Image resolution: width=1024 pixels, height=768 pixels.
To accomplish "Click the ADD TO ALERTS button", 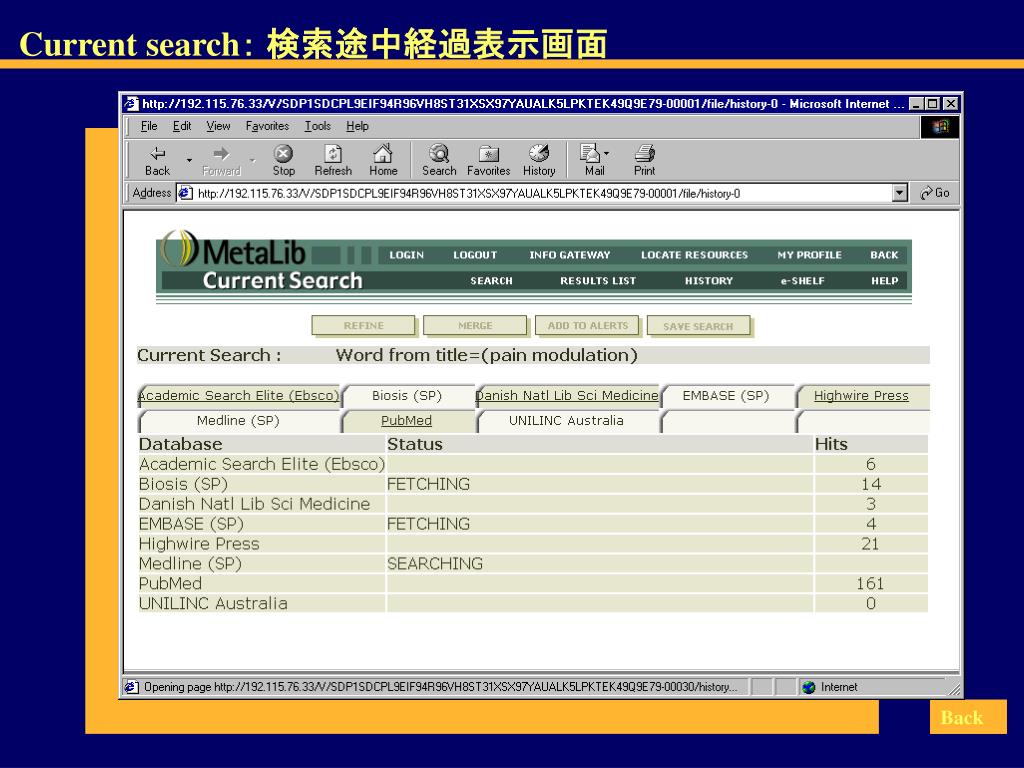I will click(588, 325).
